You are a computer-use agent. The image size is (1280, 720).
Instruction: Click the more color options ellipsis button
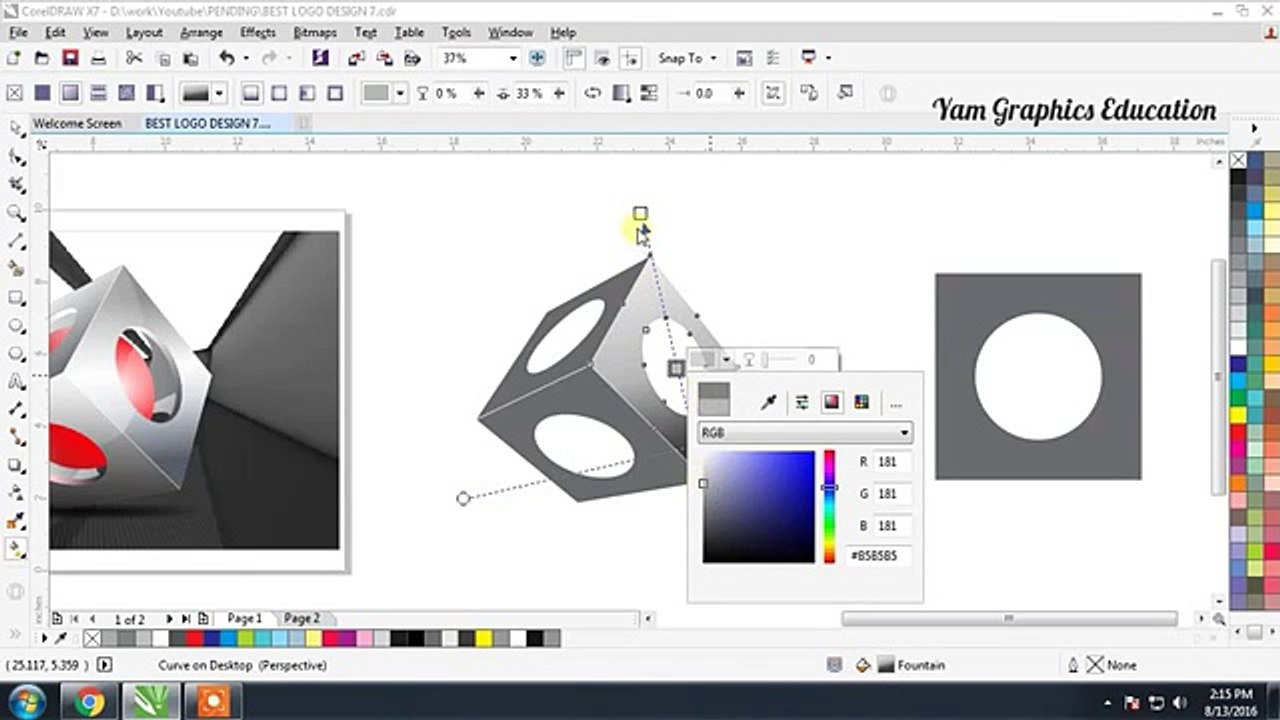[x=896, y=402]
